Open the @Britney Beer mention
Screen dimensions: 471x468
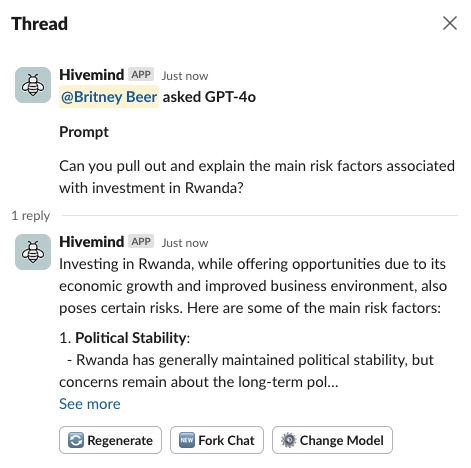[109, 97]
